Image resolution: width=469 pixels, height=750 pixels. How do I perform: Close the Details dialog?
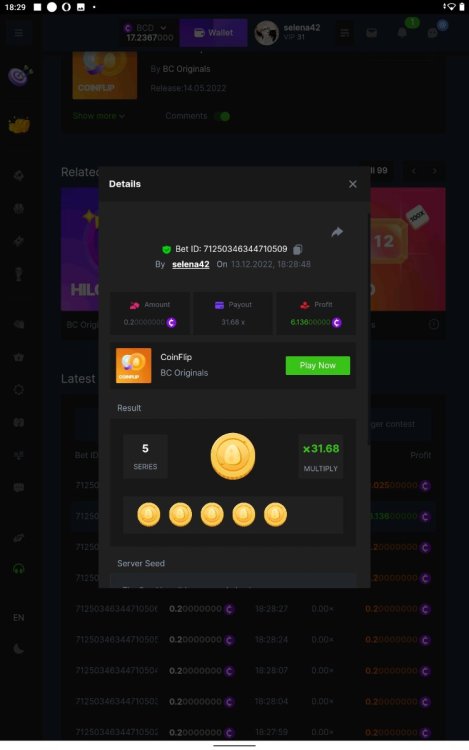tap(353, 184)
